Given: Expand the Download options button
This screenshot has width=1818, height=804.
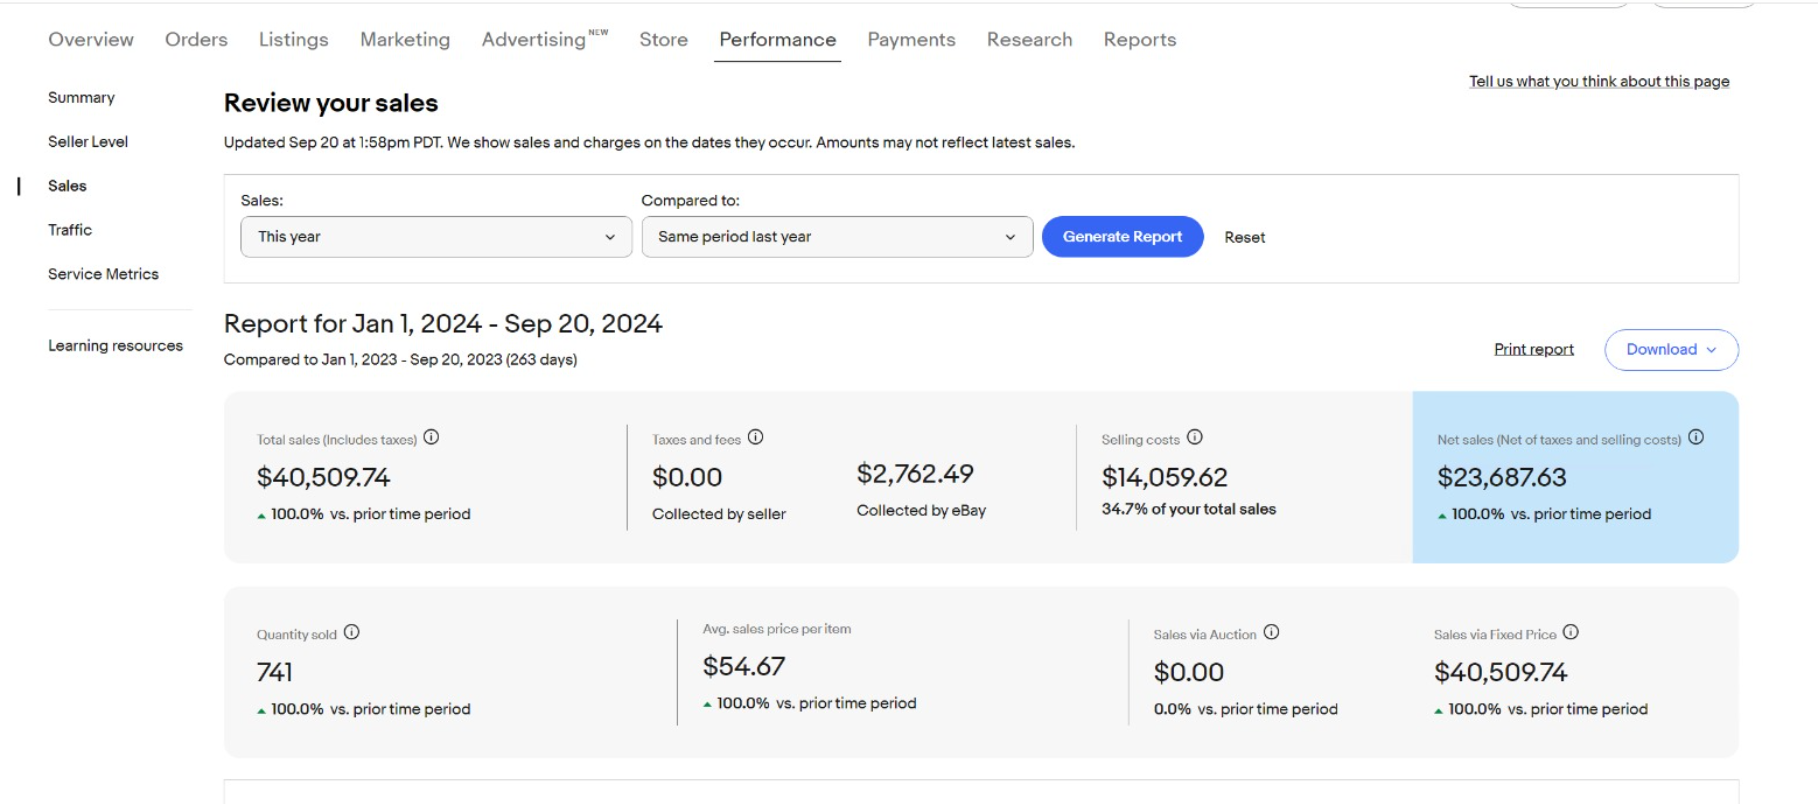Looking at the screenshot, I should coord(1670,350).
